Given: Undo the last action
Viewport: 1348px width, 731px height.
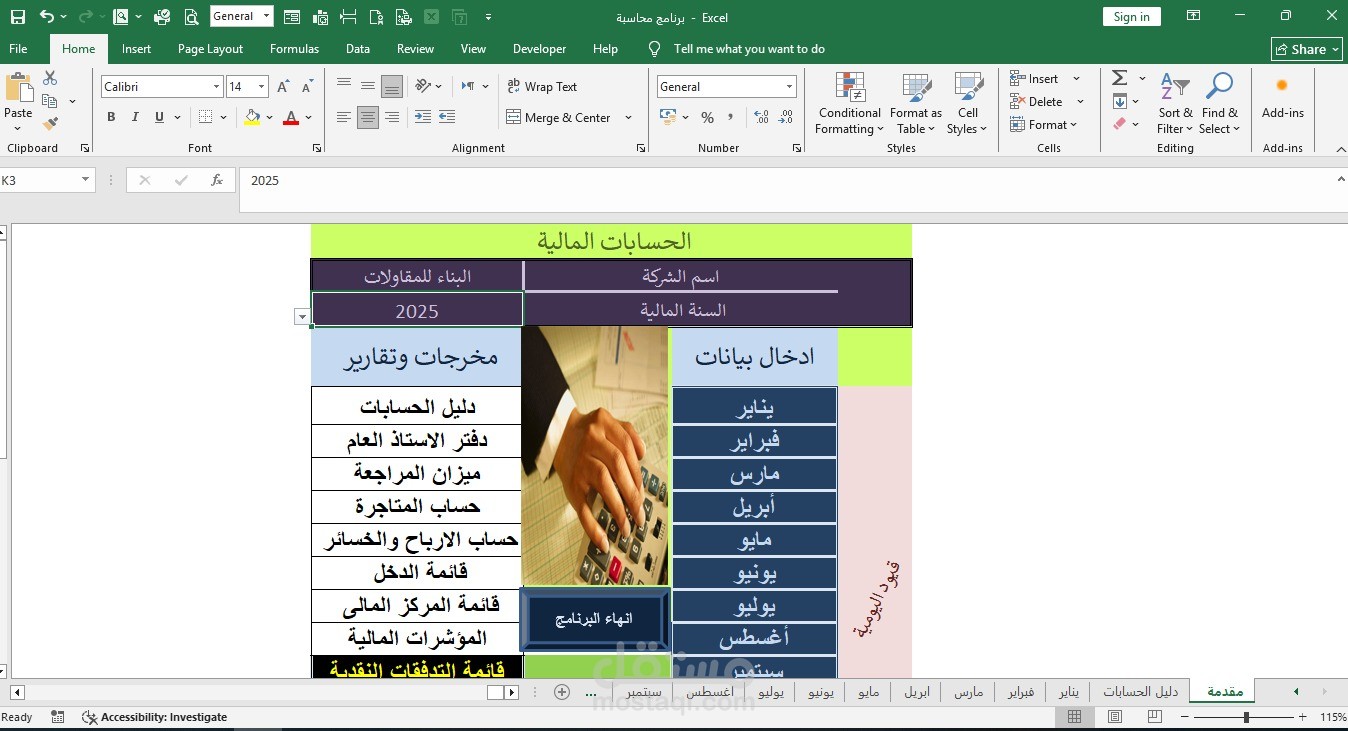Looking at the screenshot, I should point(46,17).
